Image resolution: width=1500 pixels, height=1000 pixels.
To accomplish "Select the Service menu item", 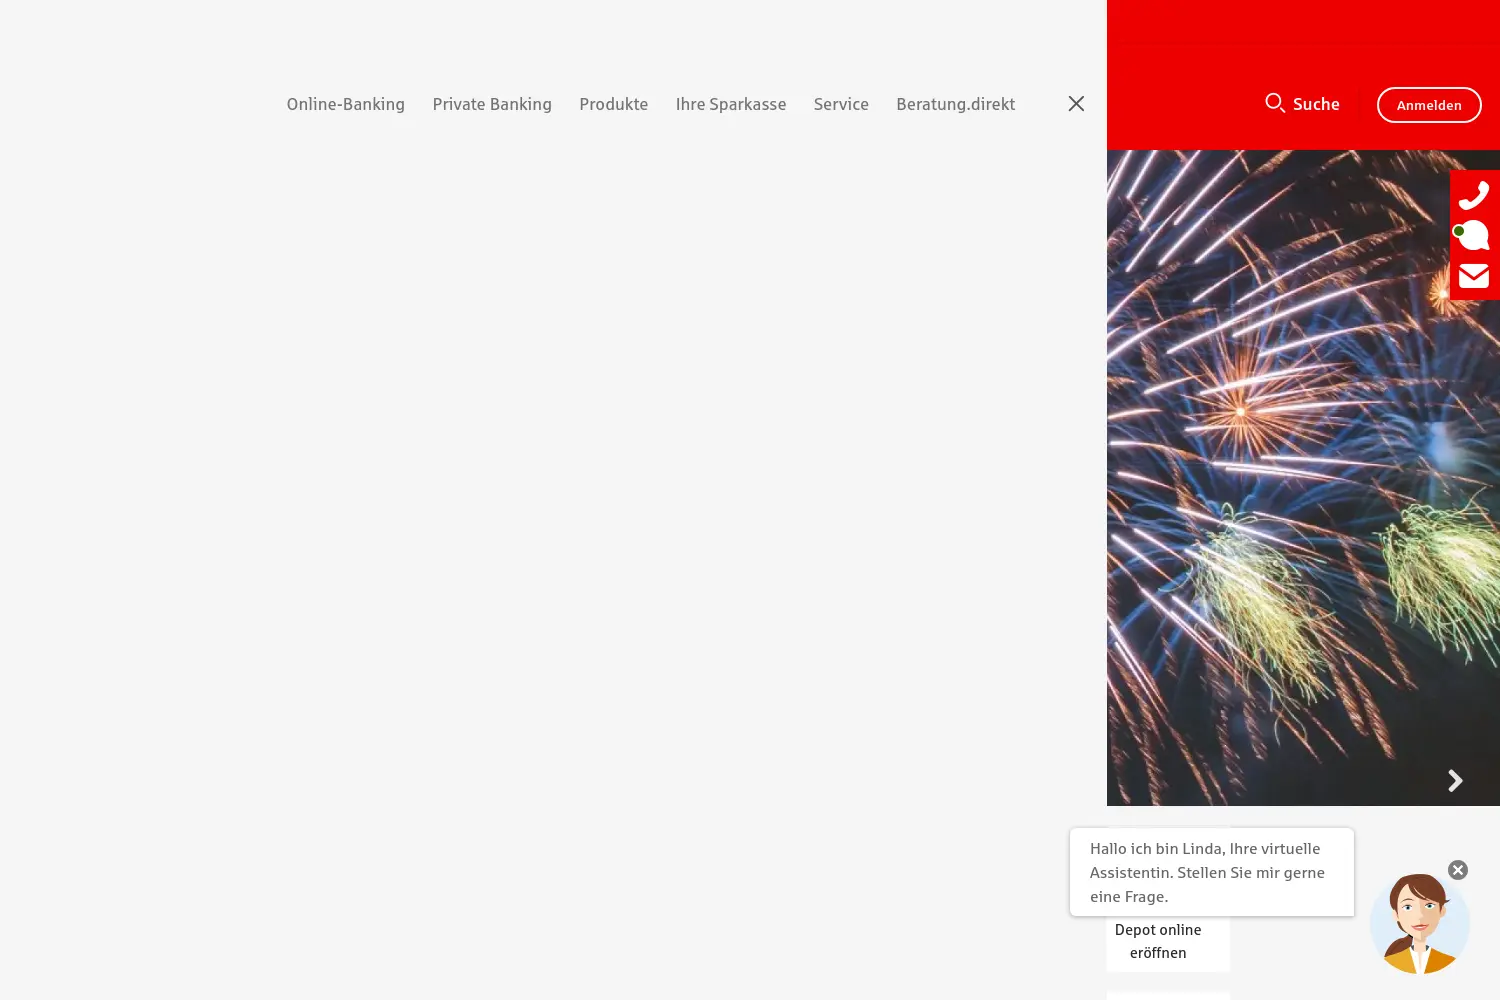I will [x=841, y=104].
